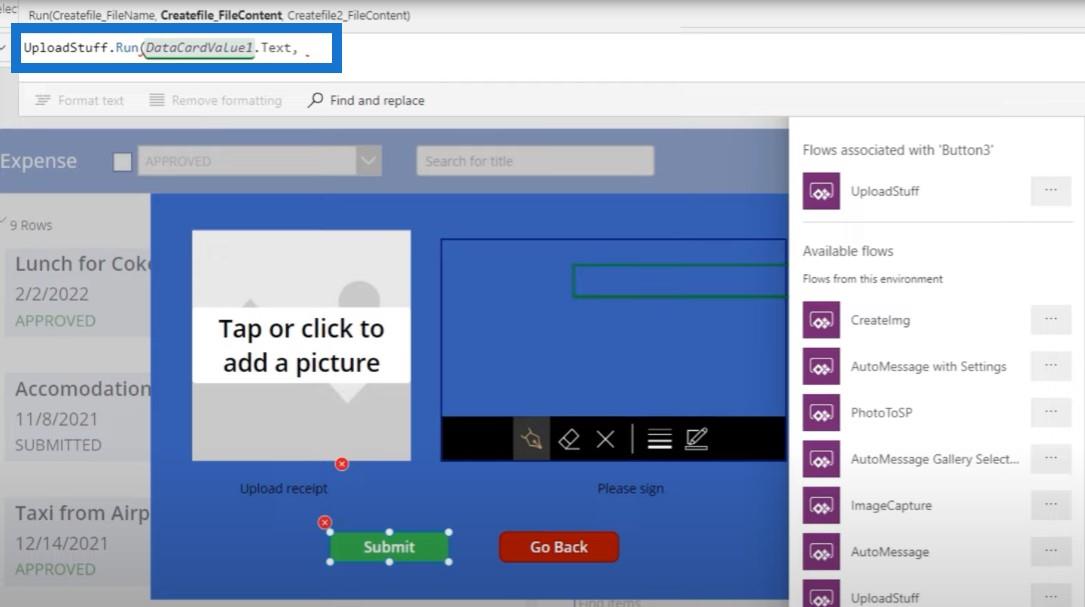Click the text input inside signature area
The height and width of the screenshot is (607, 1085).
coord(679,281)
